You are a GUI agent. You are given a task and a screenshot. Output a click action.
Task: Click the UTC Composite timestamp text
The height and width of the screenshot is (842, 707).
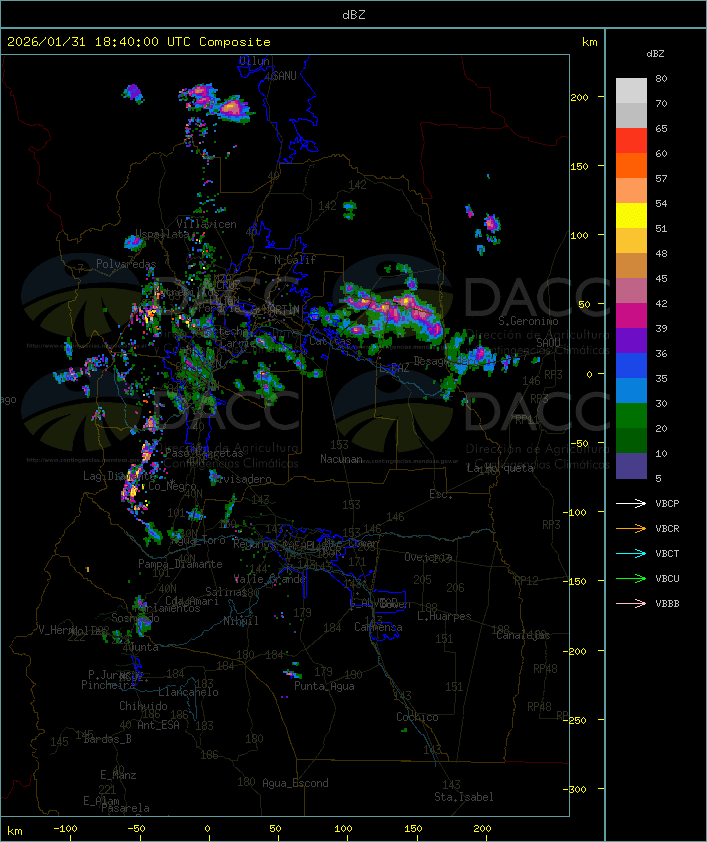pos(139,42)
